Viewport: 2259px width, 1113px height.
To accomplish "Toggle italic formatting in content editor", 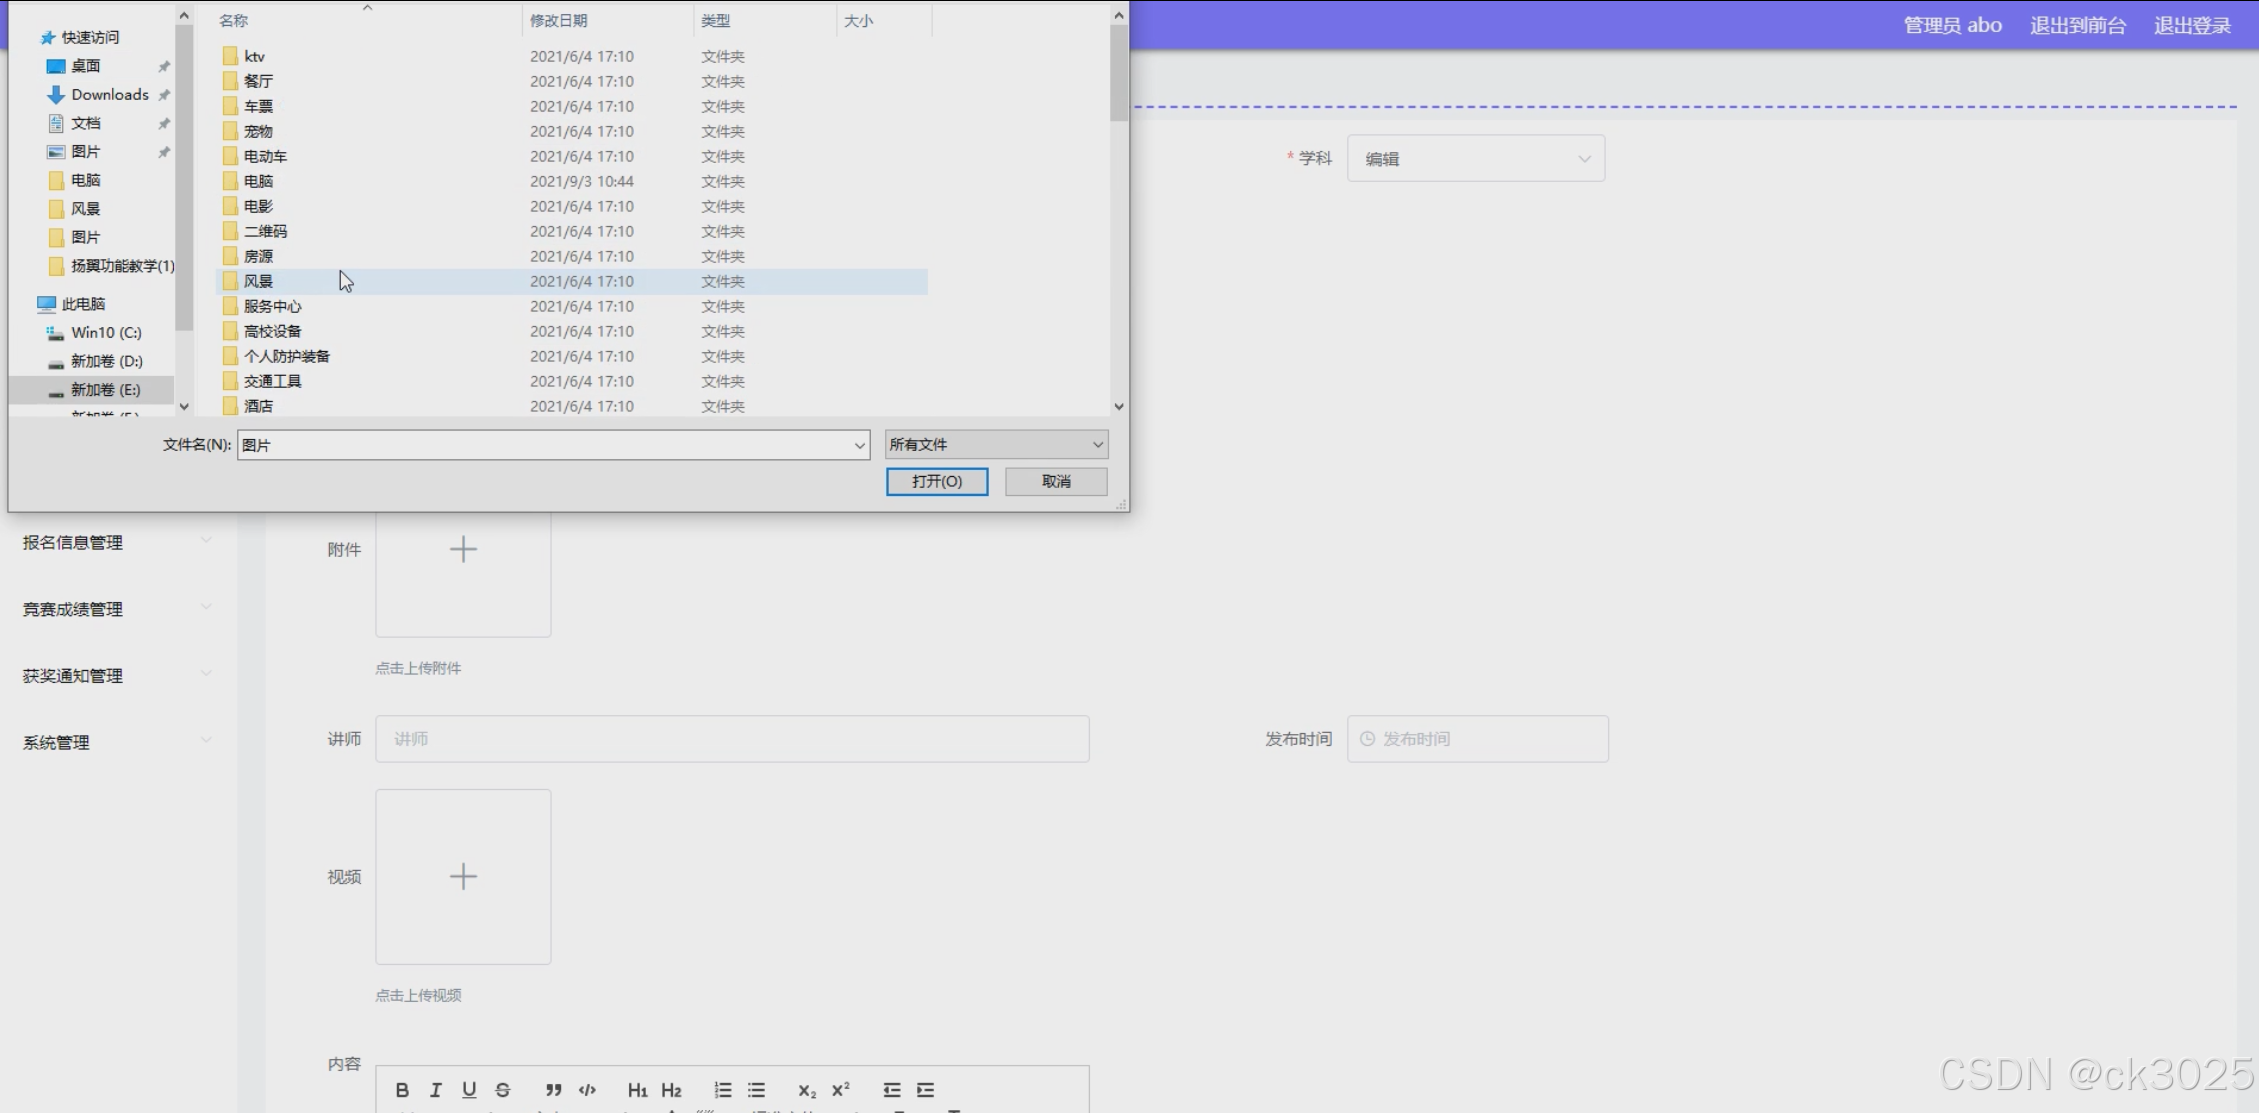I will click(435, 1090).
